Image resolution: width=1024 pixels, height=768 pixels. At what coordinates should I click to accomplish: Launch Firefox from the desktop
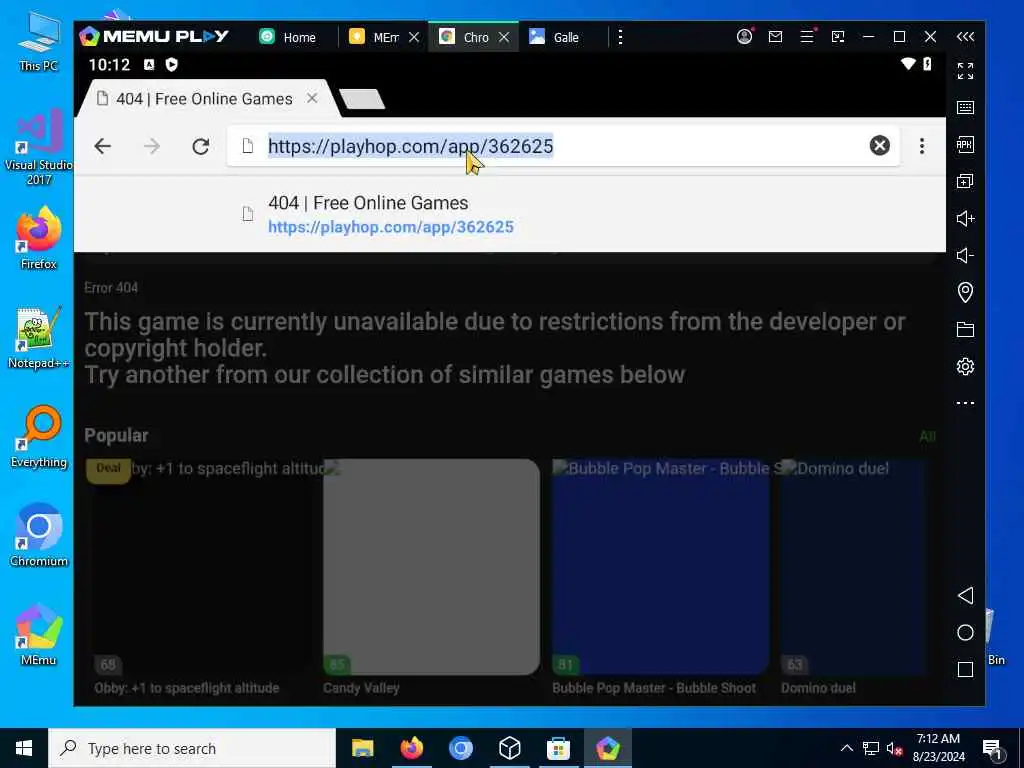(x=39, y=236)
